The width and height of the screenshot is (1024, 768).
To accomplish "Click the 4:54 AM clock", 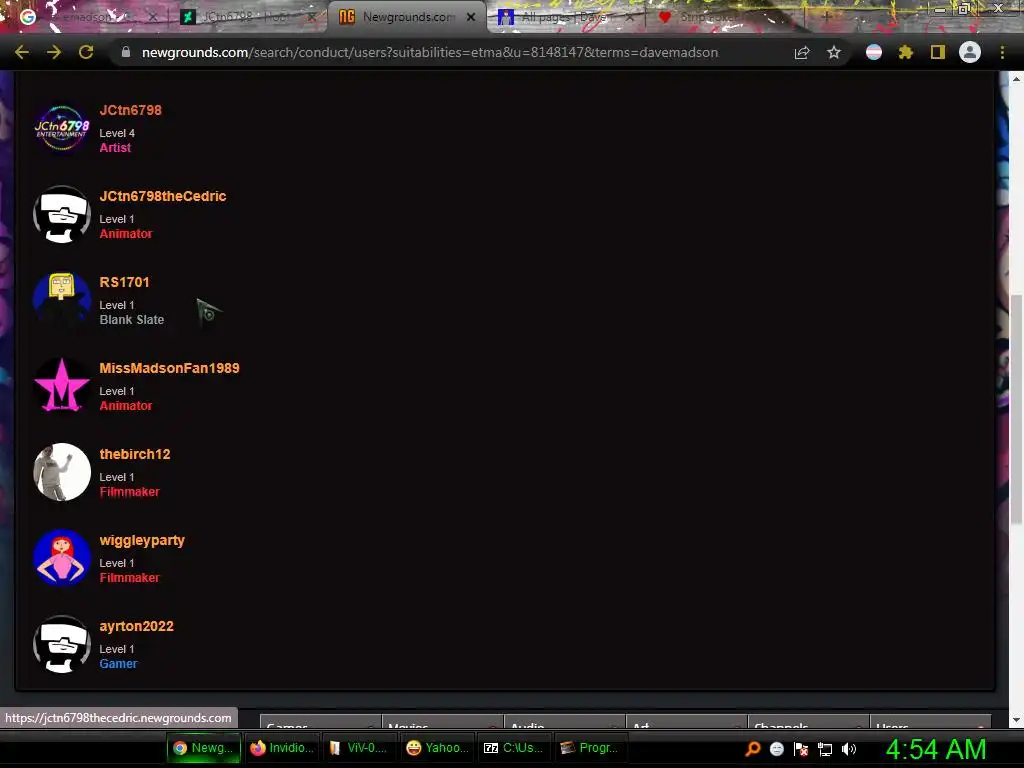I will click(x=936, y=749).
